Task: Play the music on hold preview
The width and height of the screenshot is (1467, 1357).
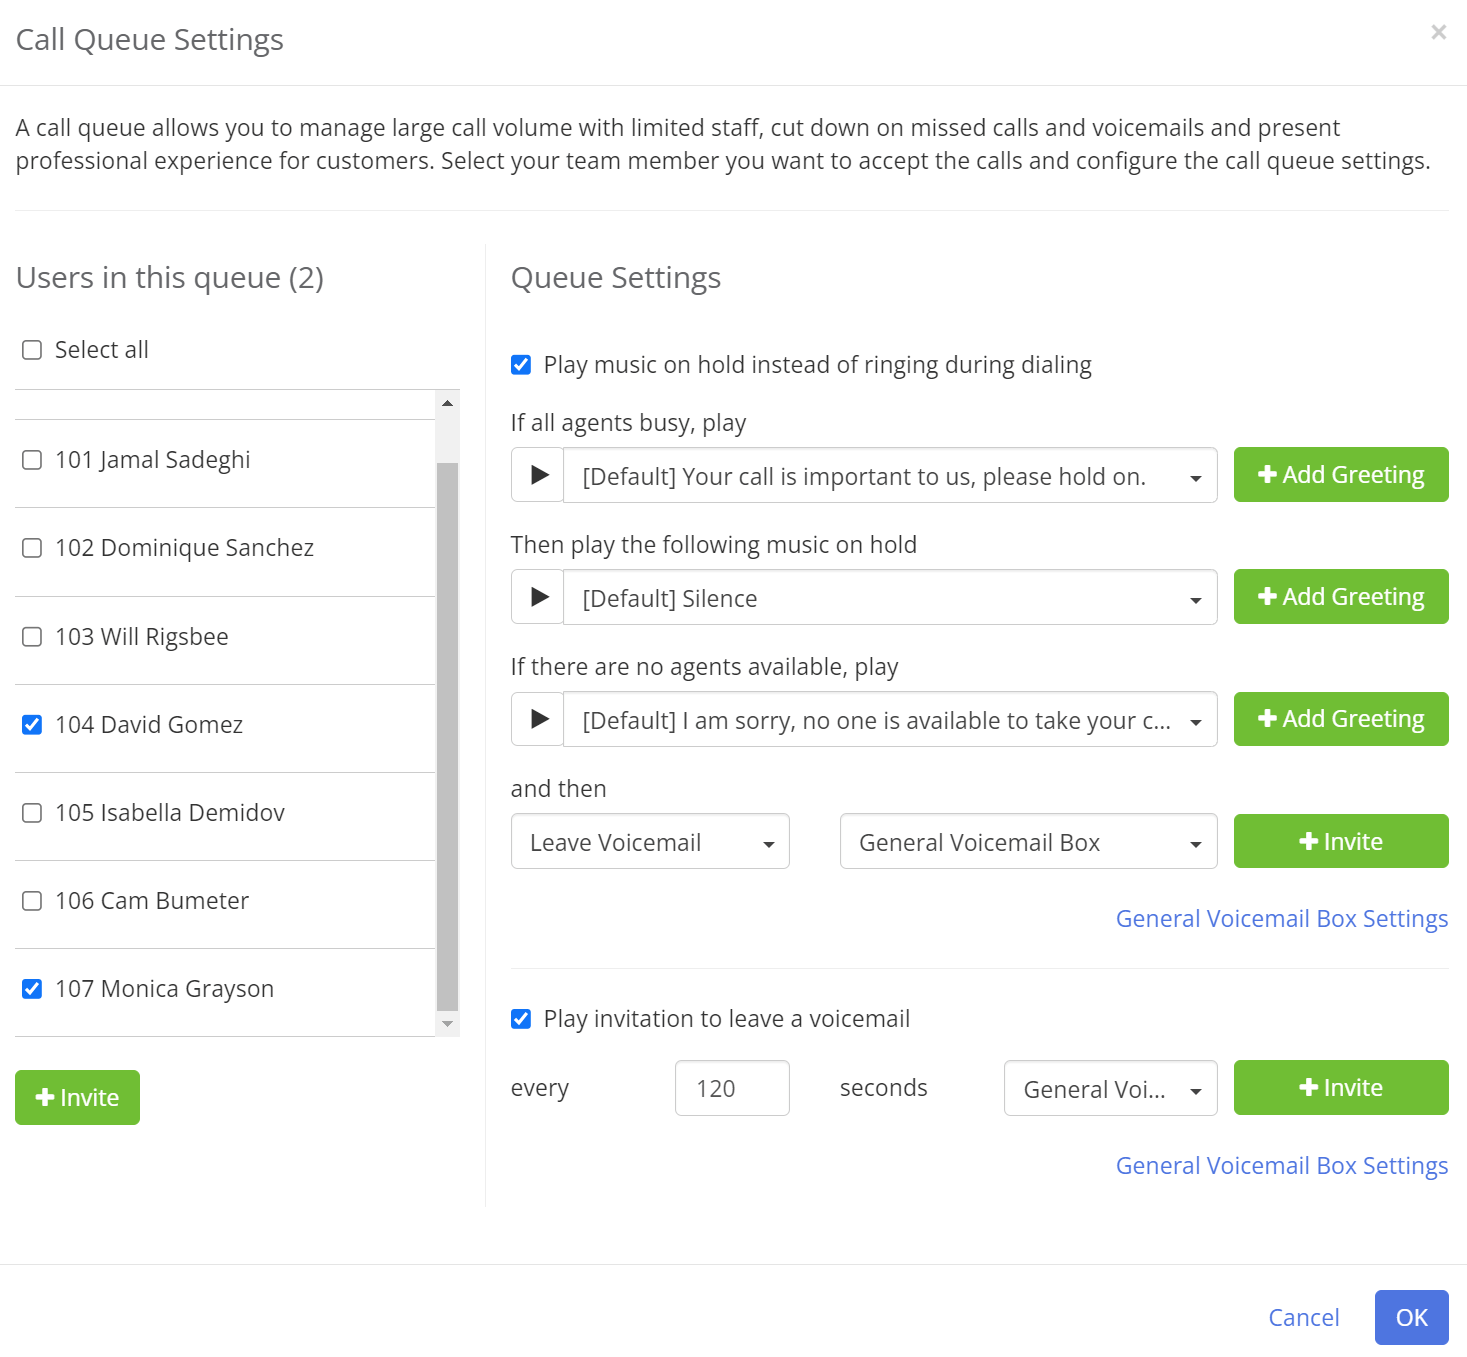Action: point(537,597)
